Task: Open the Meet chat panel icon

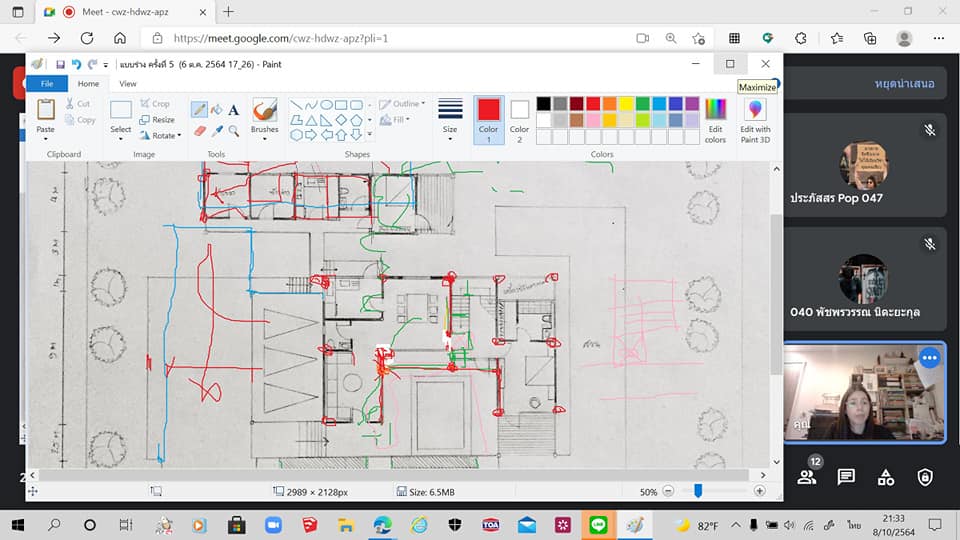Action: click(x=846, y=477)
